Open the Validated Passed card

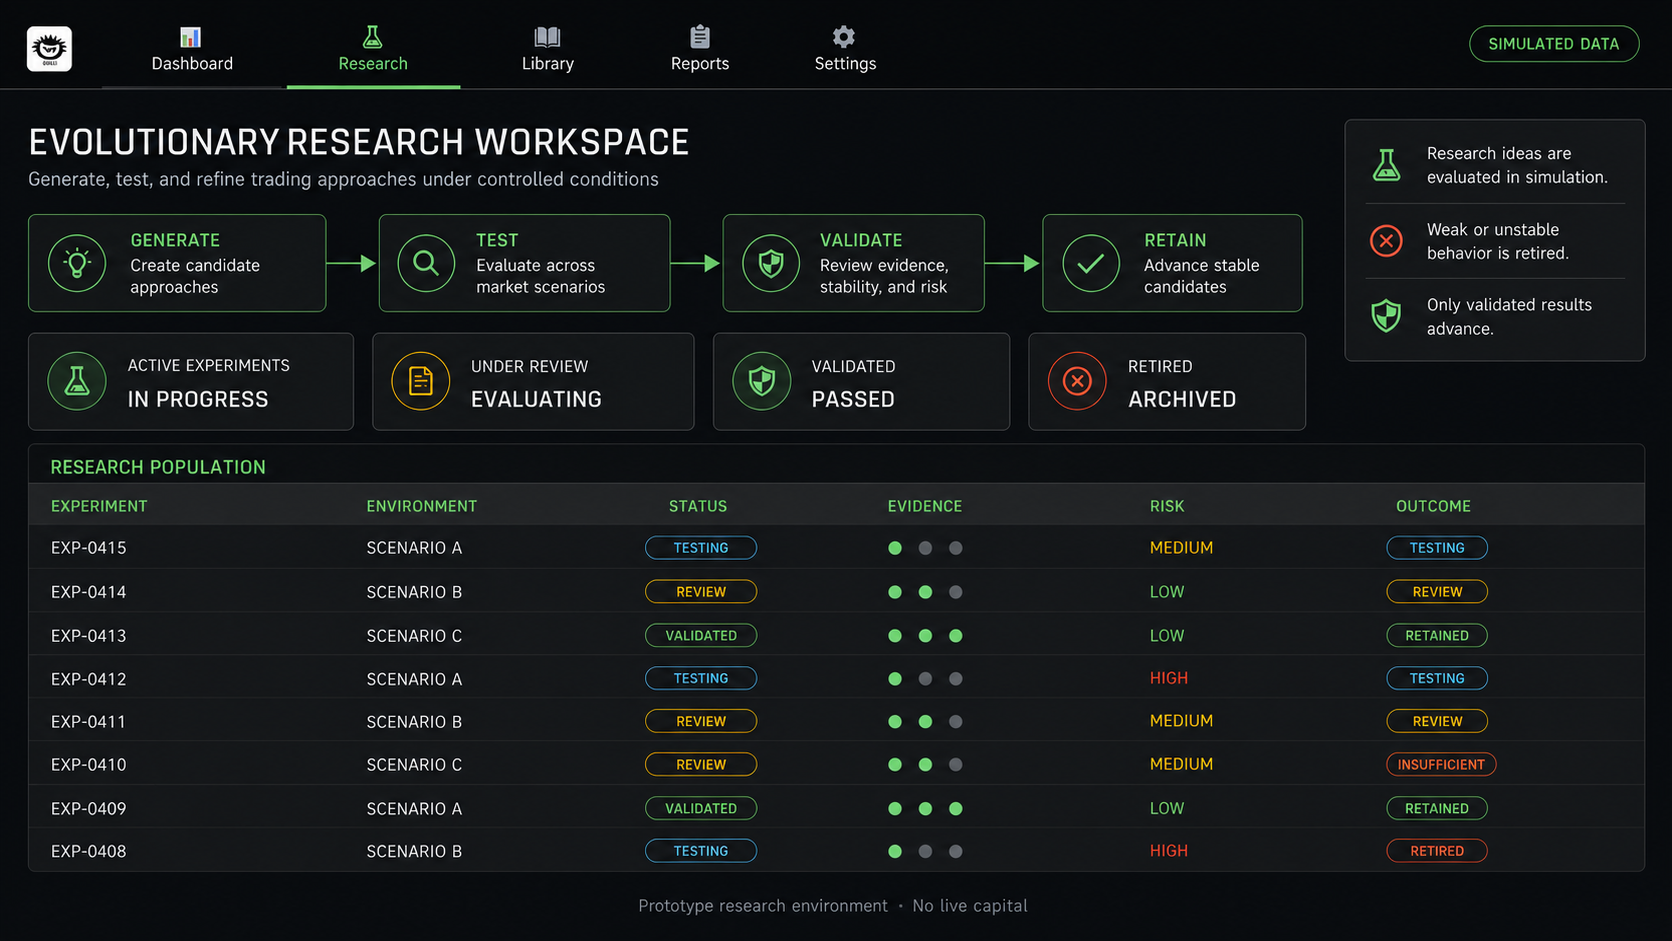pos(861,382)
